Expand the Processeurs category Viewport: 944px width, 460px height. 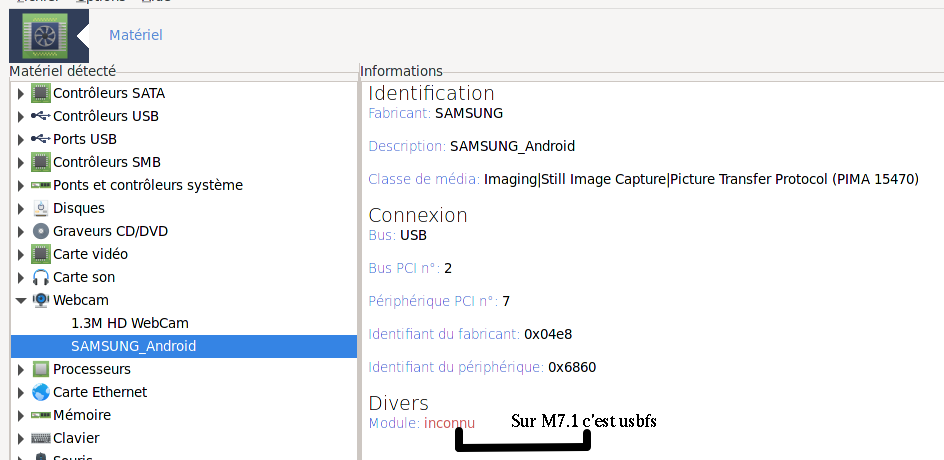click(x=20, y=369)
